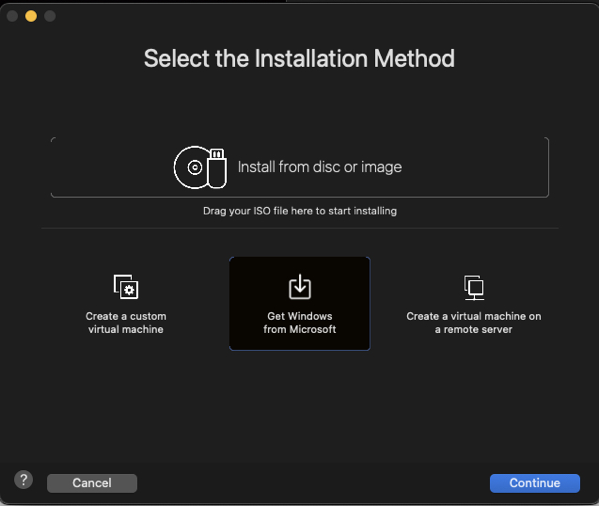Click the custom virtual machine gear icon

[126, 286]
